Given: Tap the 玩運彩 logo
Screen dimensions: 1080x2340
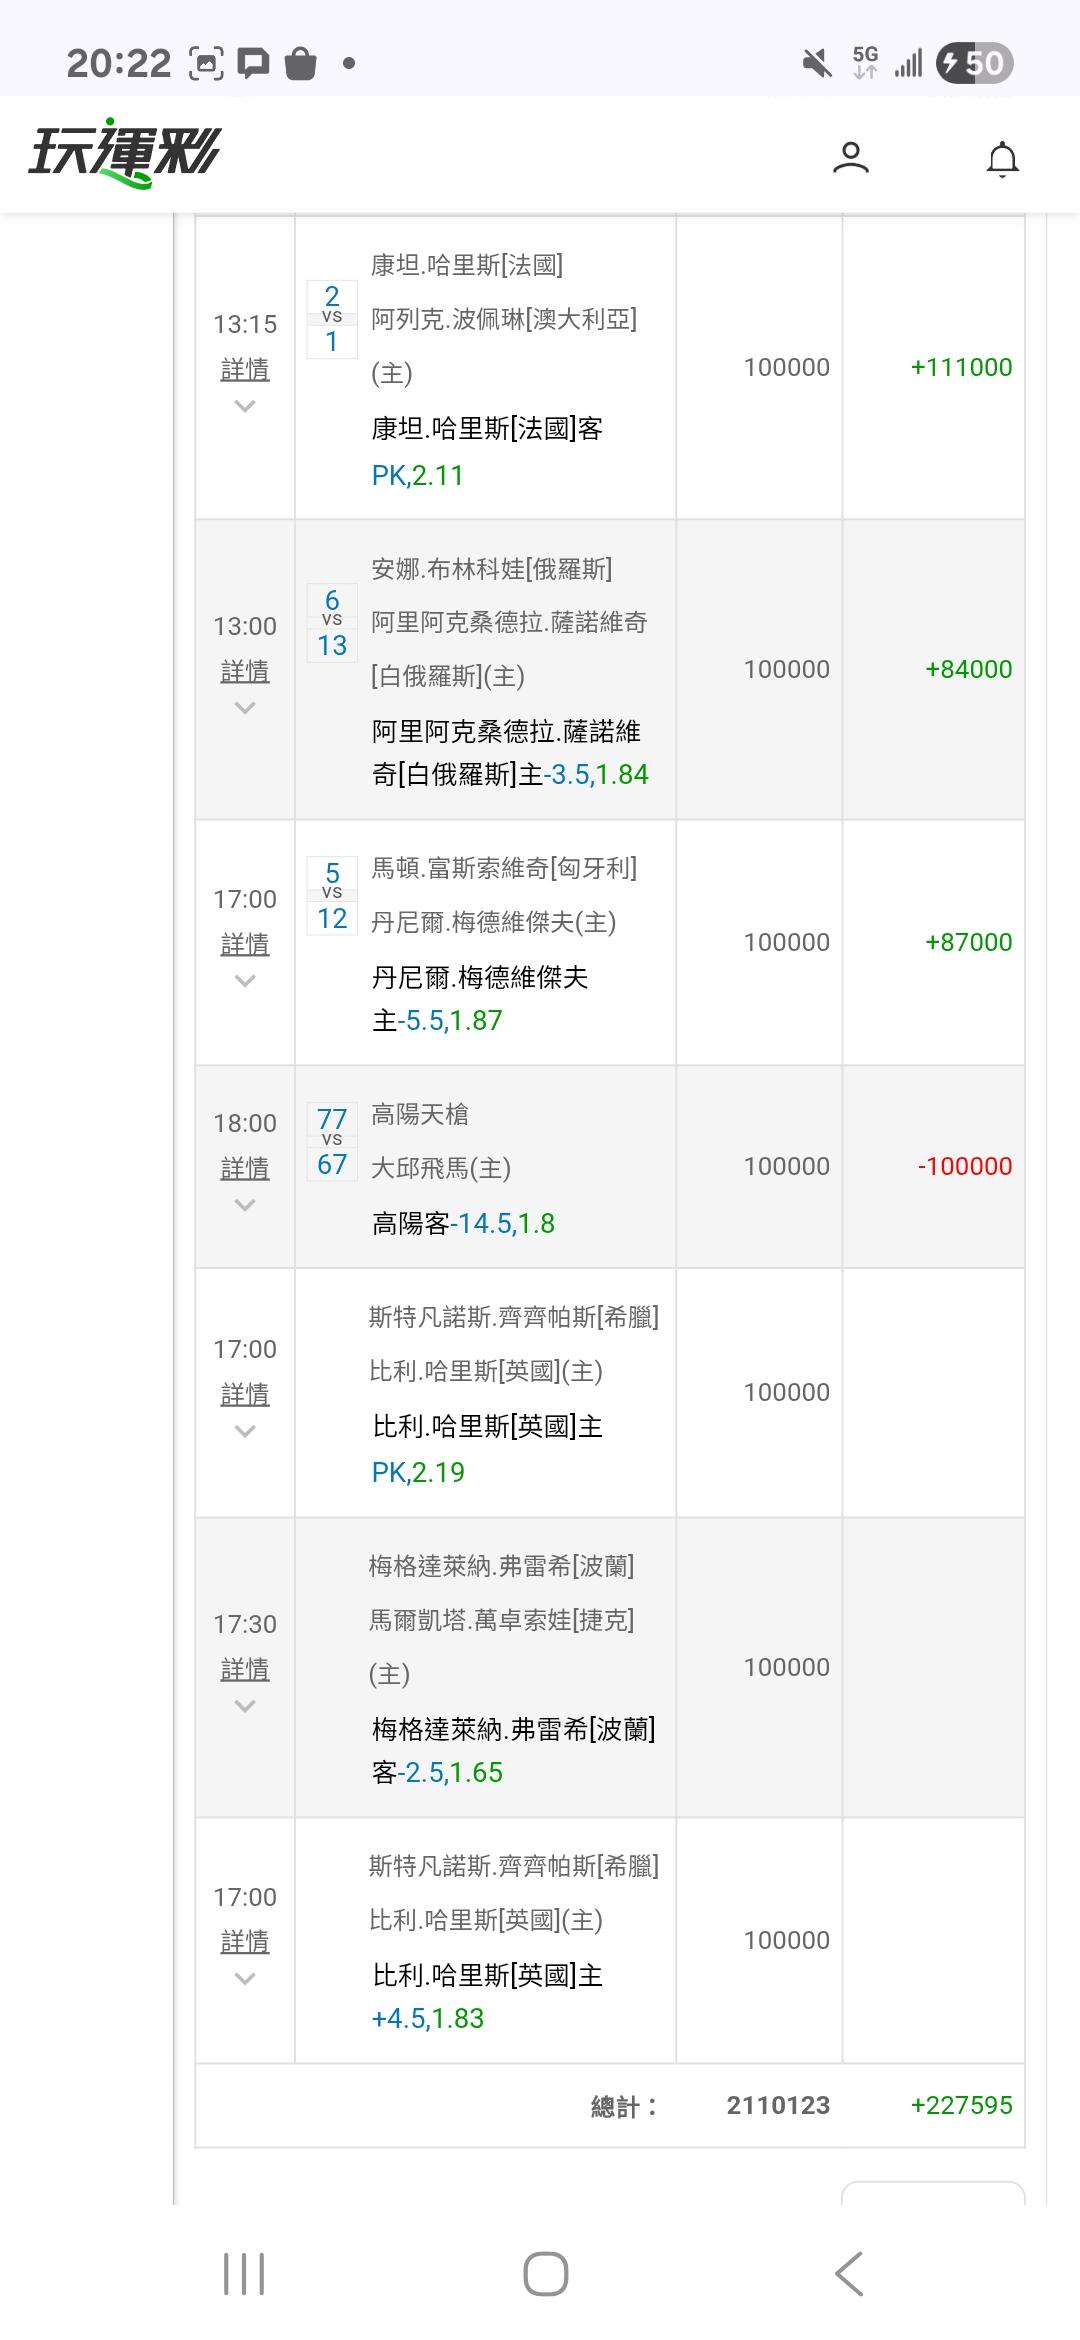Looking at the screenshot, I should click(124, 156).
